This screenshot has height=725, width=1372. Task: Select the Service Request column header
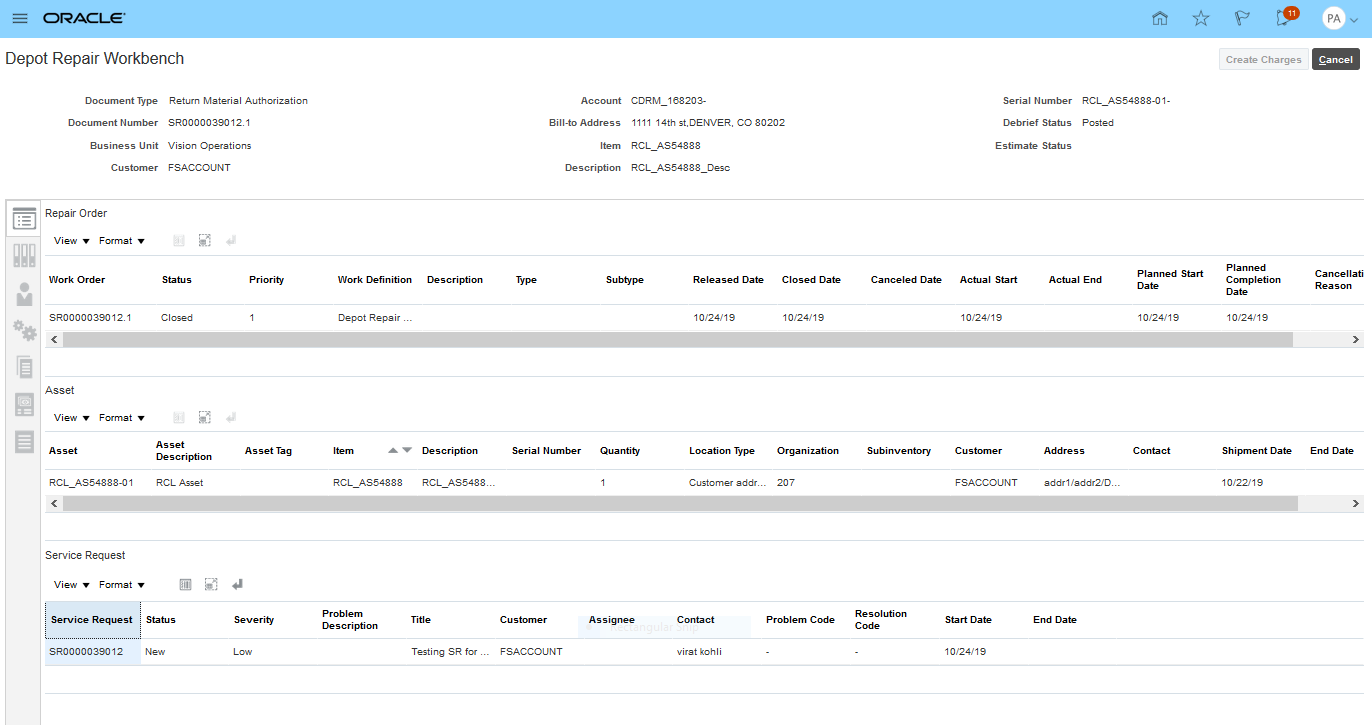click(x=92, y=620)
